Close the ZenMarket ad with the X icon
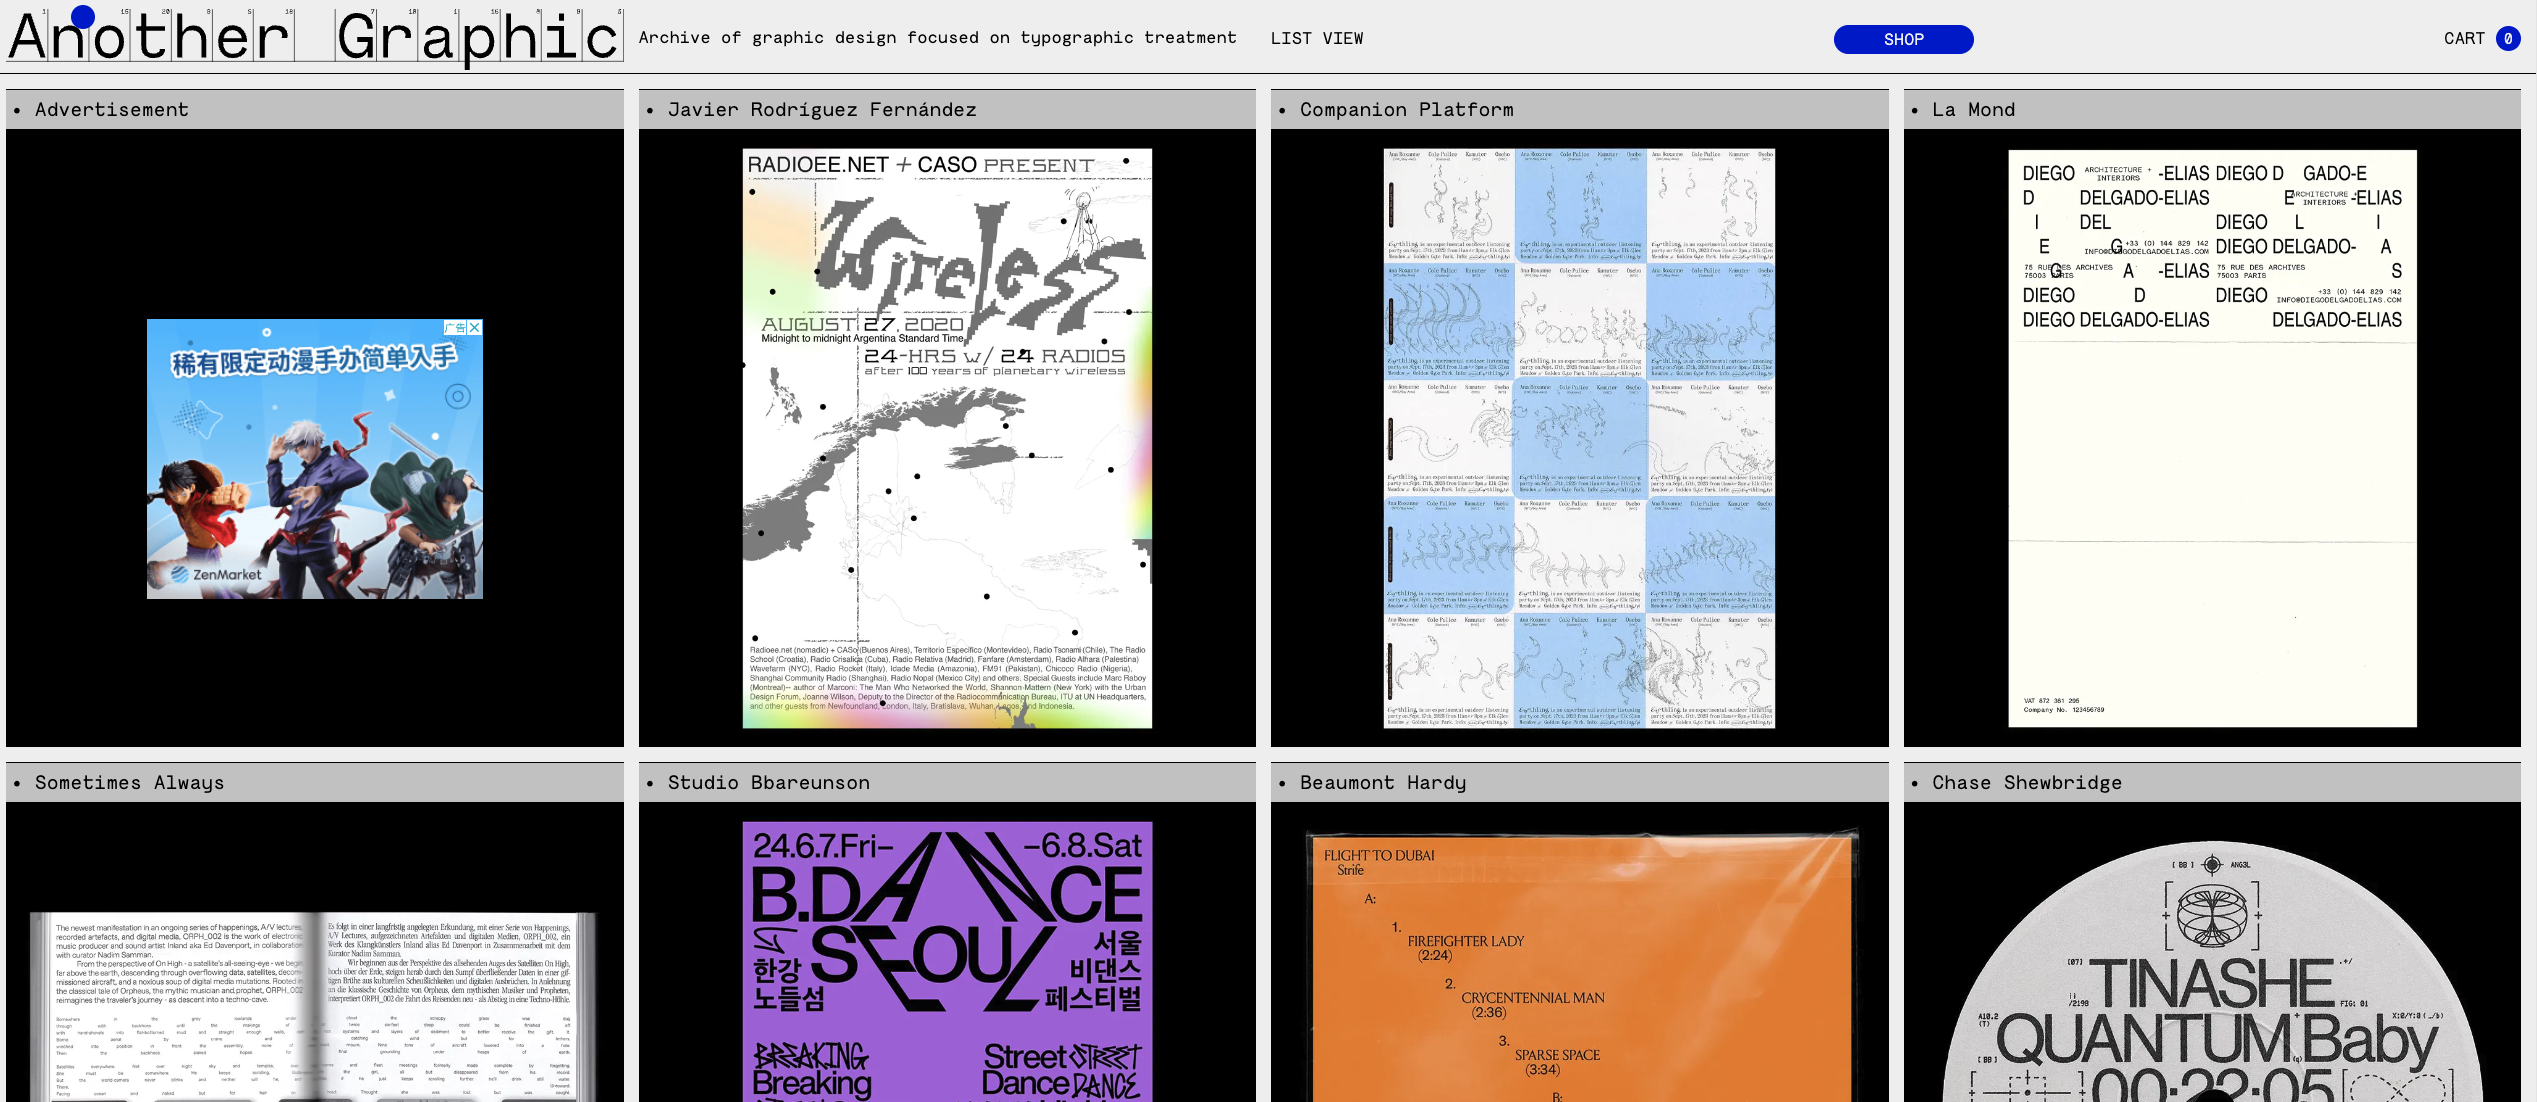Screen dimensions: 2537x1102 pos(475,327)
